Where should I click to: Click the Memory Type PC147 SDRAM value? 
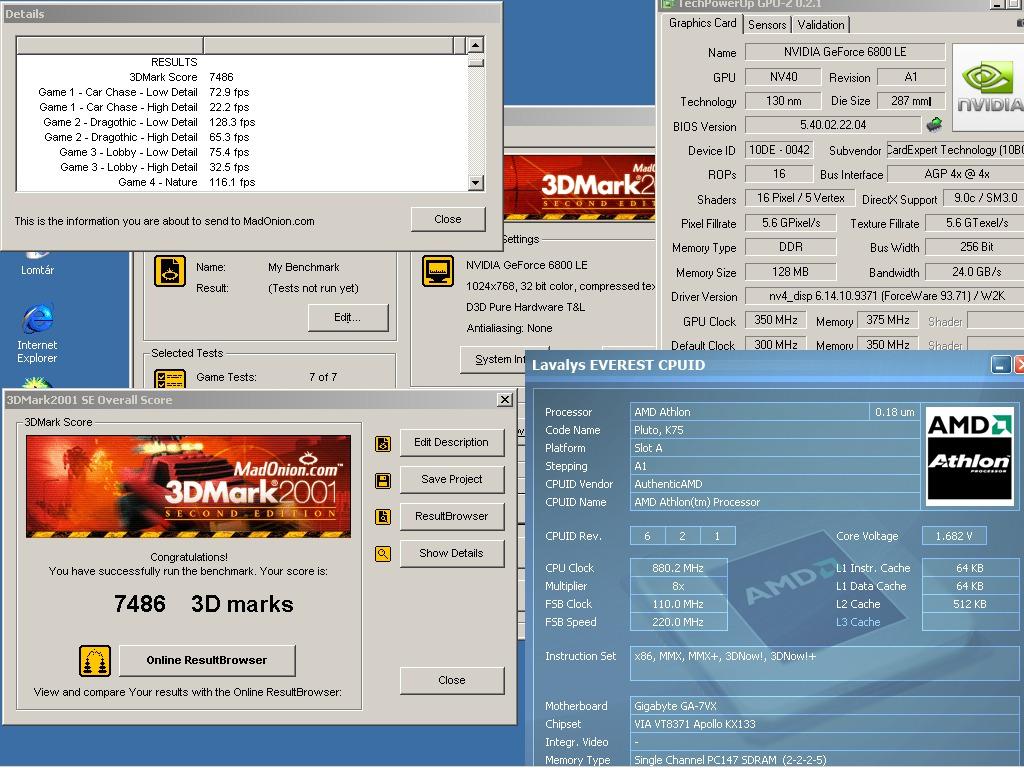click(x=826, y=760)
